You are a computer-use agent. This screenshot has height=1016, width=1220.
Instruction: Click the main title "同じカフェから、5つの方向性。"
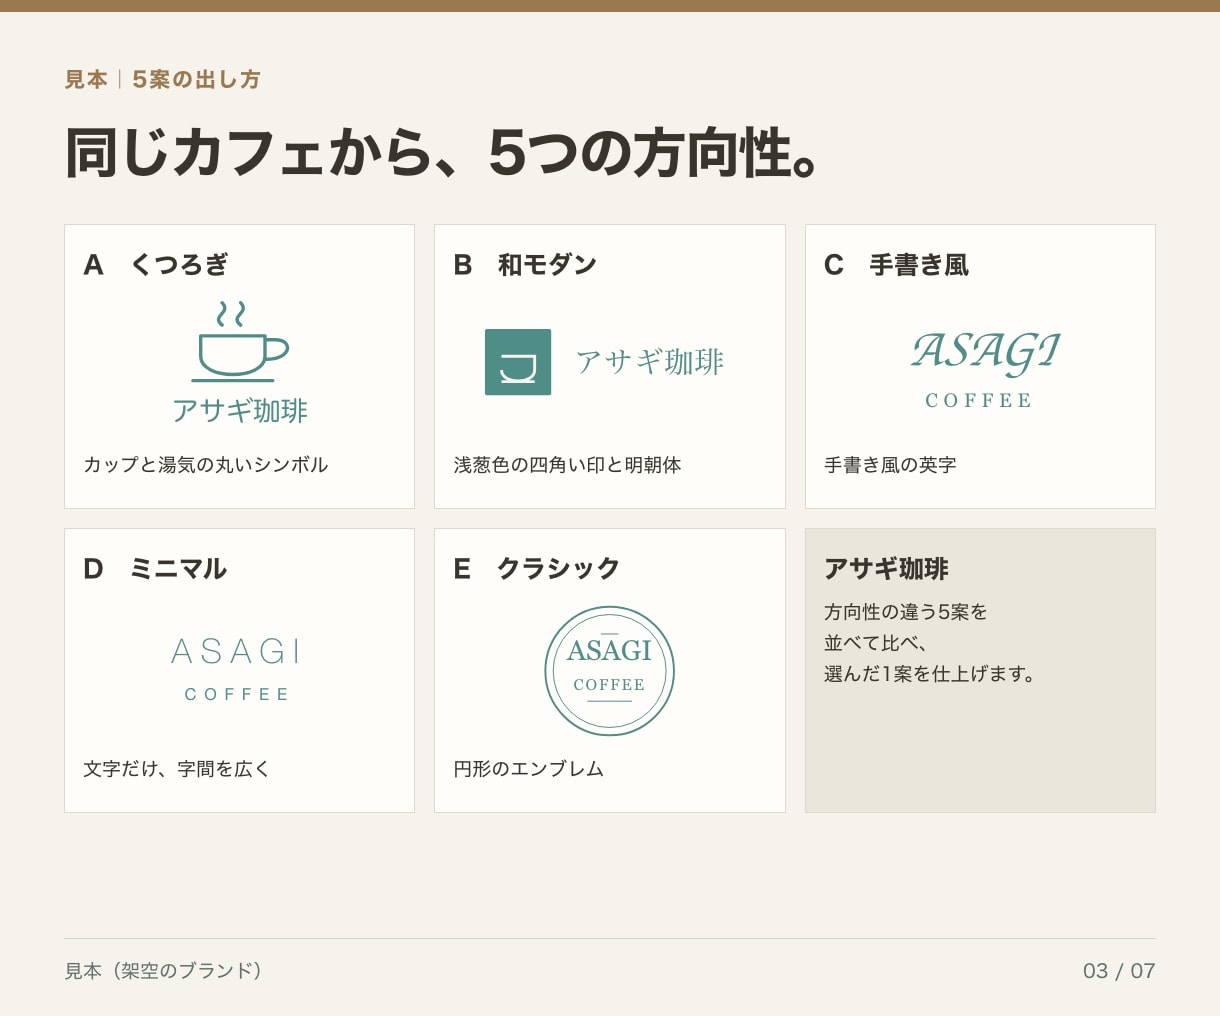[x=443, y=153]
